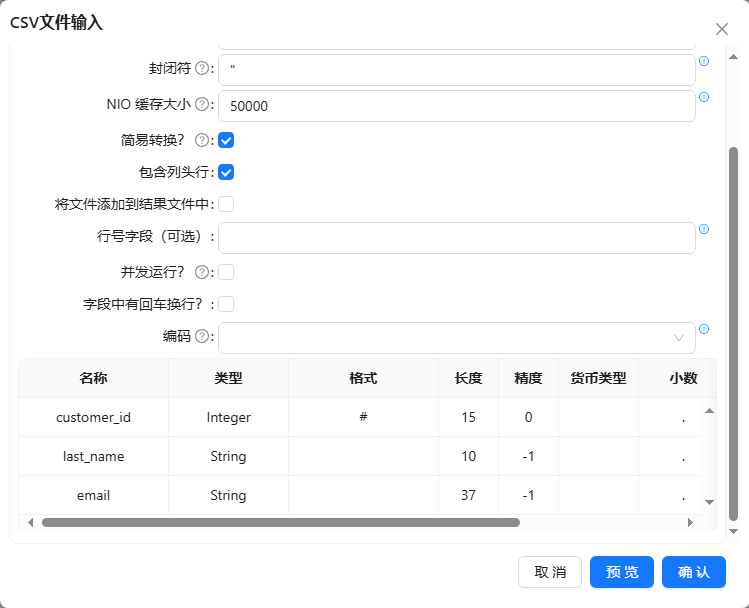Click help icon next to 封闭符 label
This screenshot has width=749, height=608.
[202, 69]
